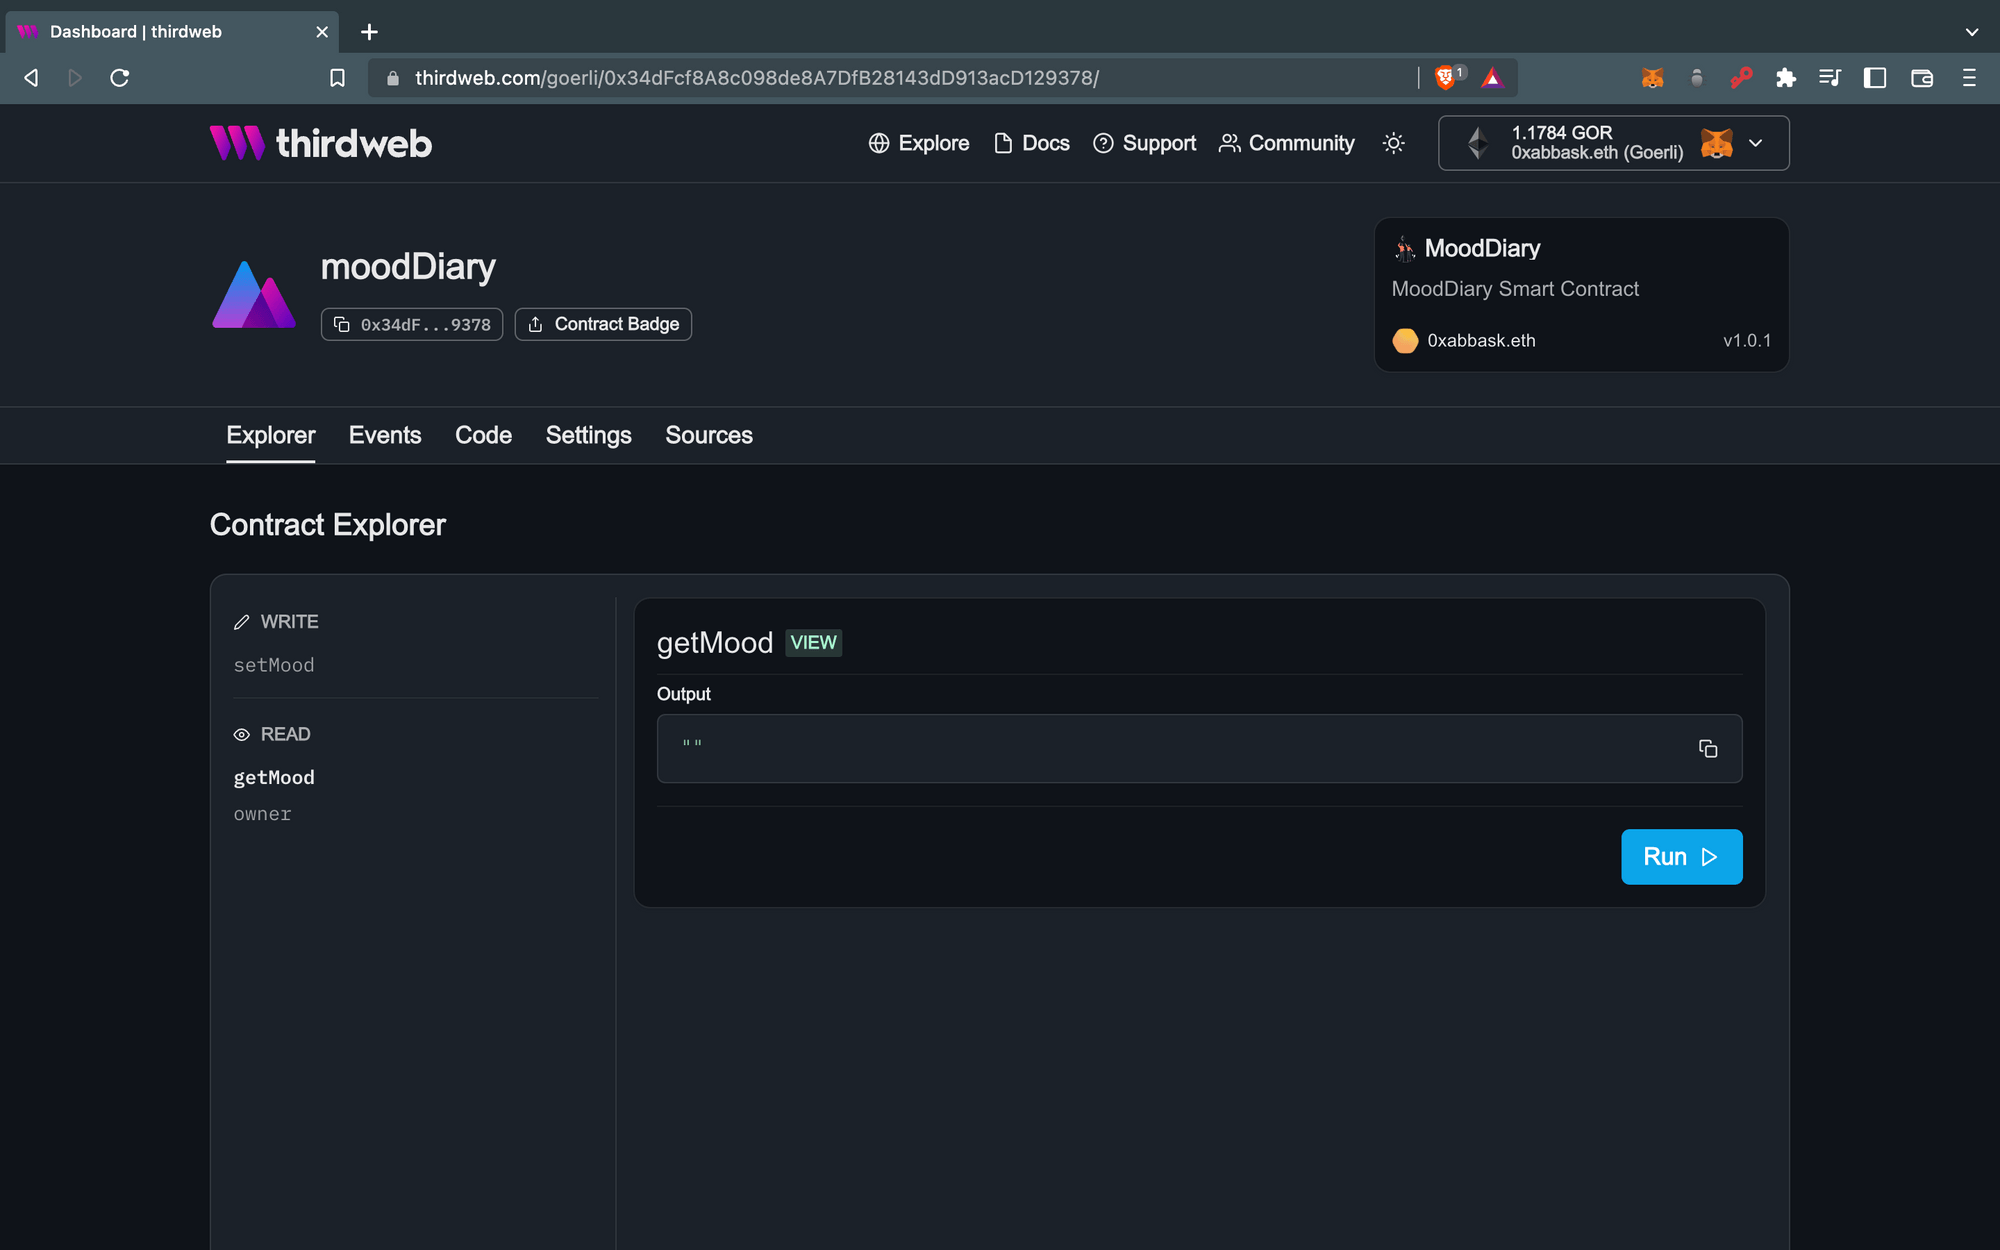The height and width of the screenshot is (1250, 2000).
Task: Open Brave Shields icon in address bar
Action: point(1446,77)
